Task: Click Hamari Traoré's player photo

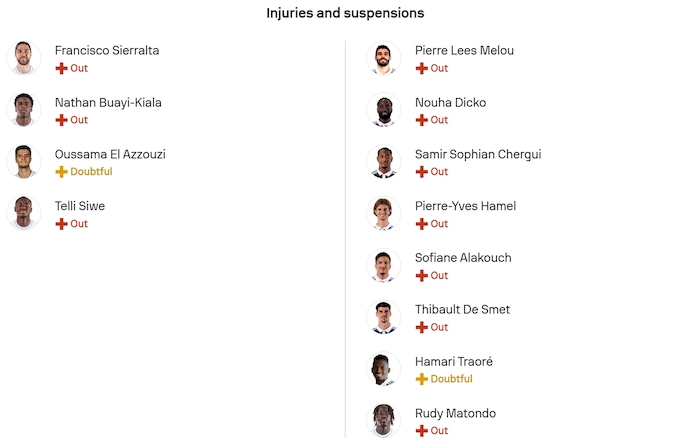Action: point(384,370)
